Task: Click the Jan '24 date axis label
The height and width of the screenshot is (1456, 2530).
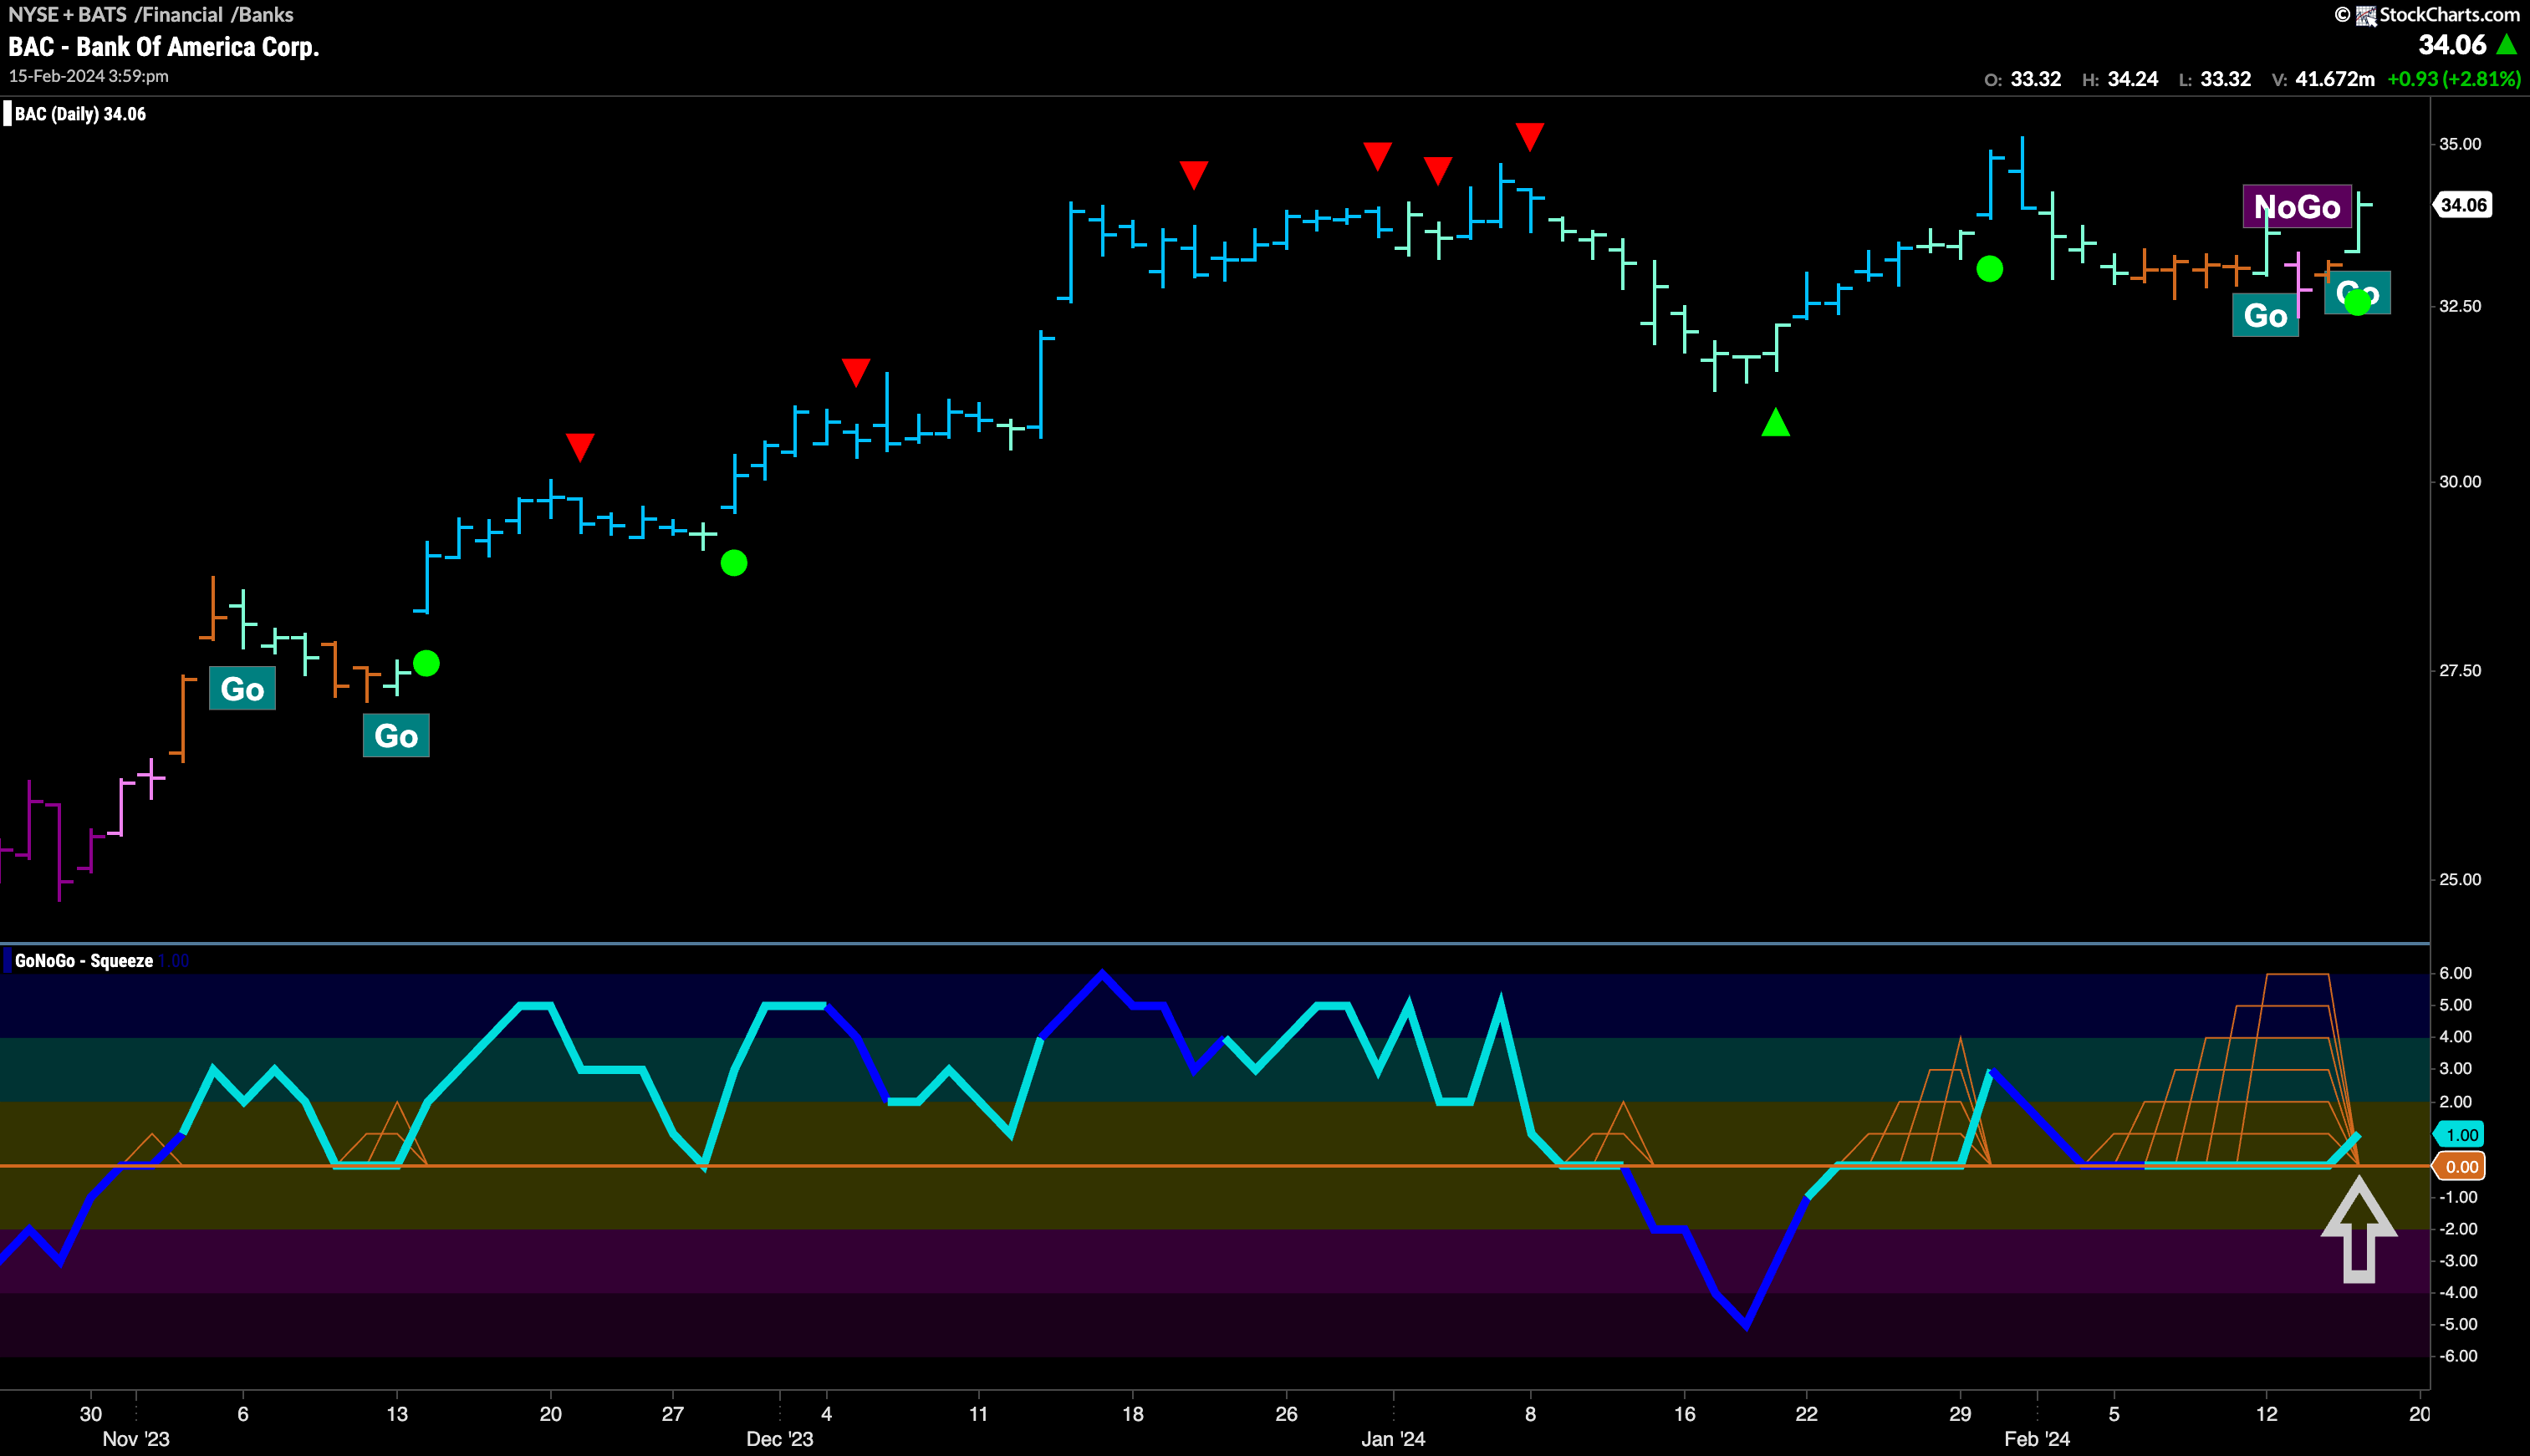Action: [x=1393, y=1439]
